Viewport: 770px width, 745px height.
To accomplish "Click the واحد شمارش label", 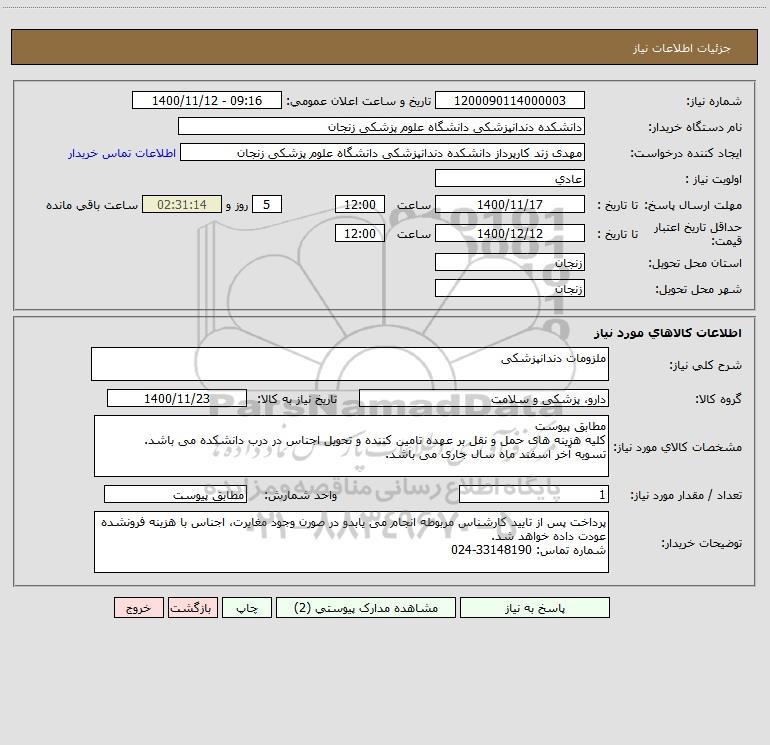I will (301, 495).
